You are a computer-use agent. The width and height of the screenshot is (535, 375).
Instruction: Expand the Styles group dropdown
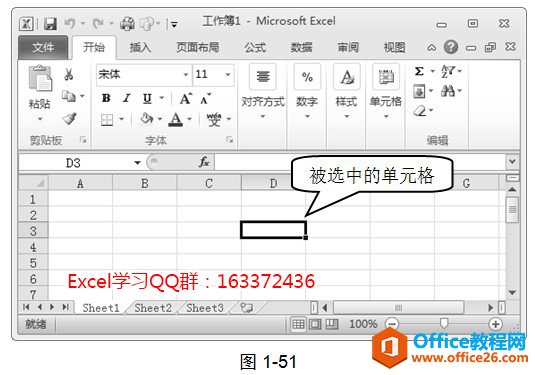click(347, 116)
